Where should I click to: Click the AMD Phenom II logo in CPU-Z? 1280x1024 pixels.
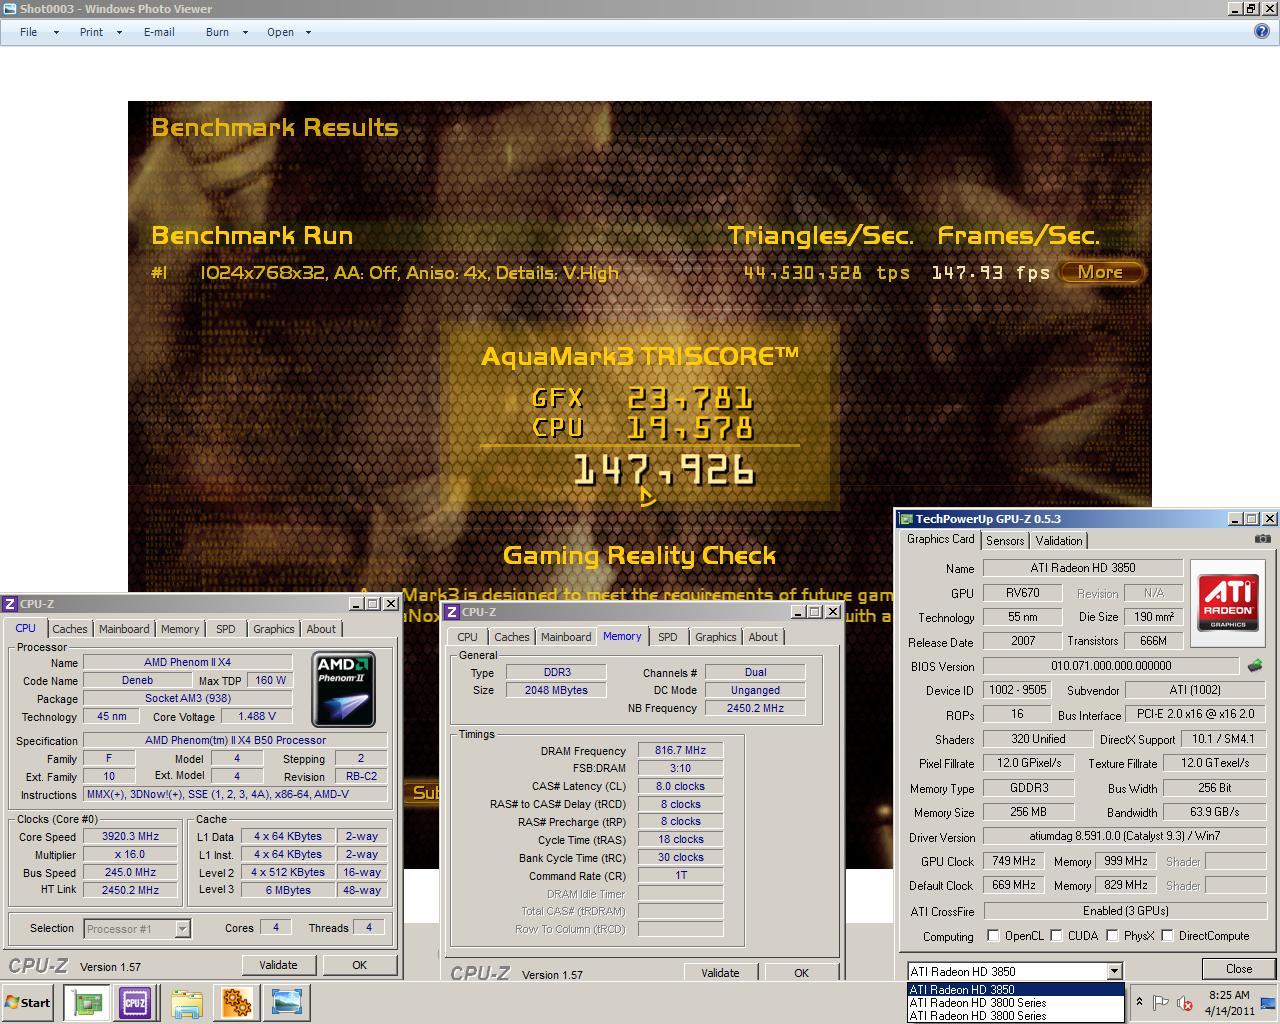pos(344,690)
